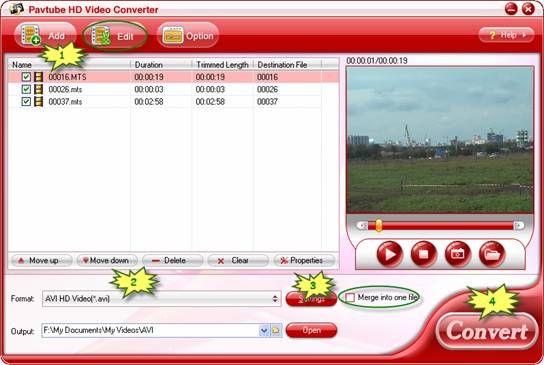Screen dimensions: 544x365
Task: Open the snapshot folder icon
Action: click(x=492, y=254)
